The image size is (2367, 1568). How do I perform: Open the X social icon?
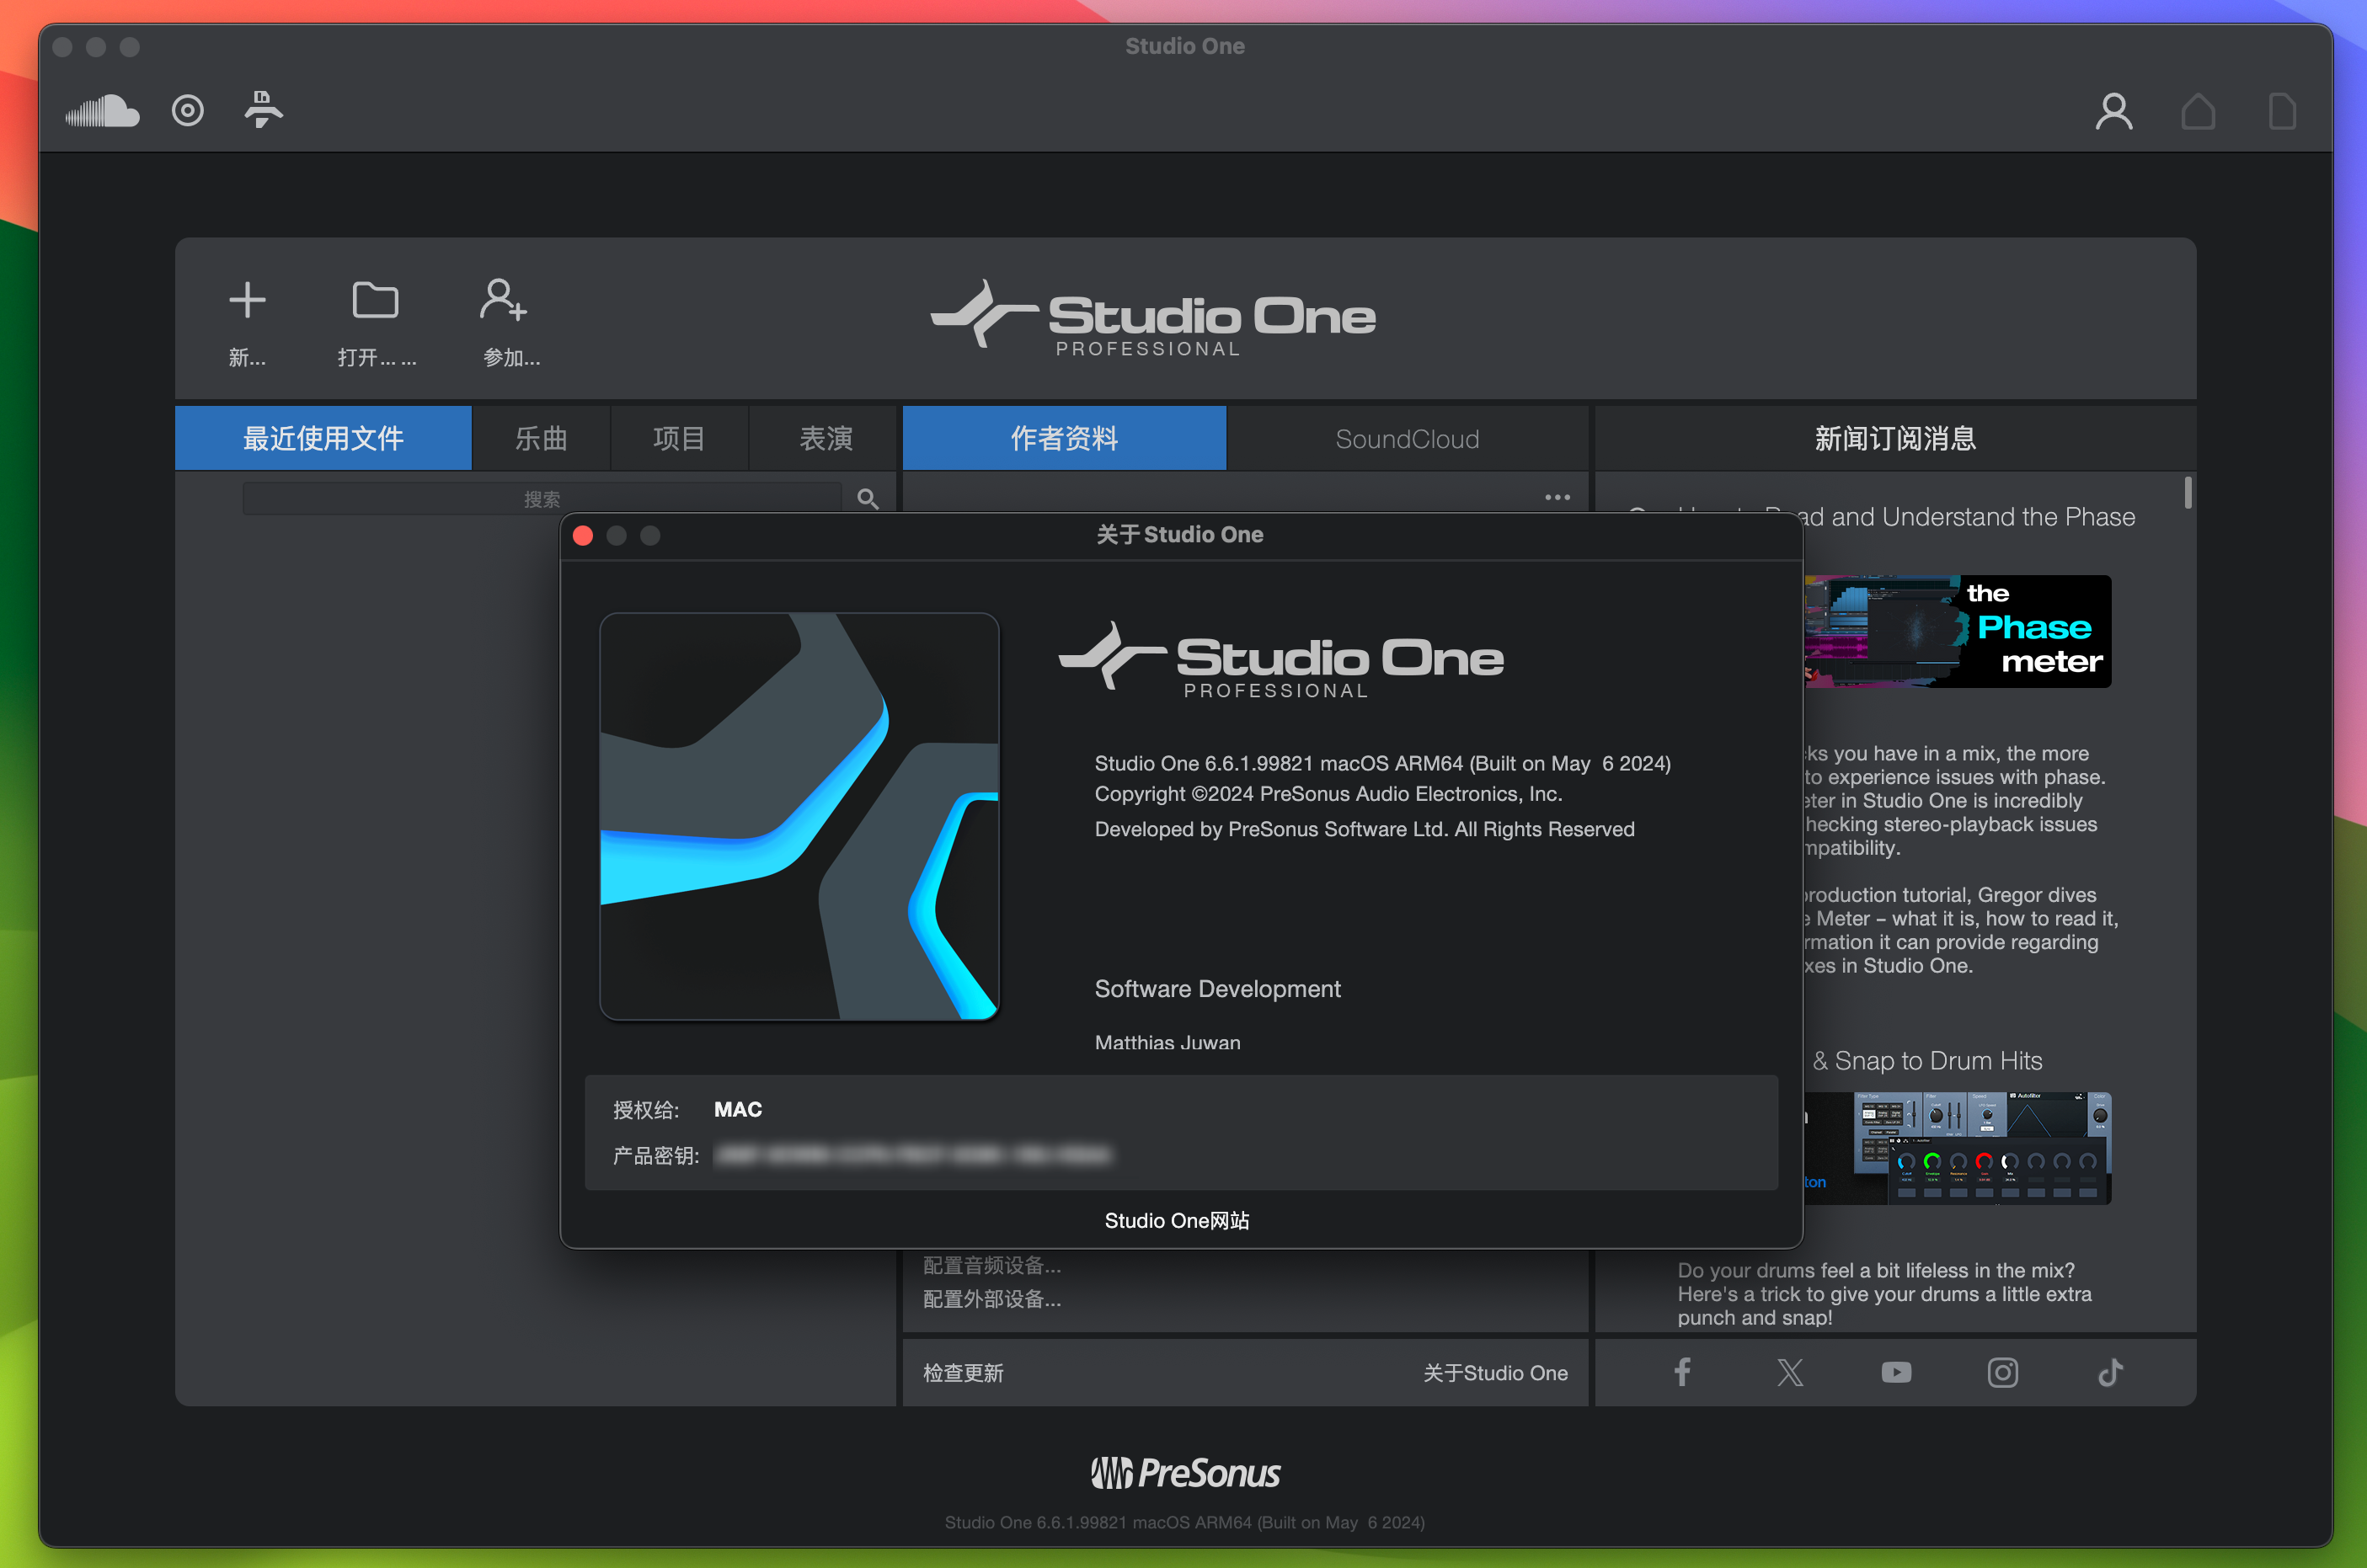[x=1790, y=1372]
